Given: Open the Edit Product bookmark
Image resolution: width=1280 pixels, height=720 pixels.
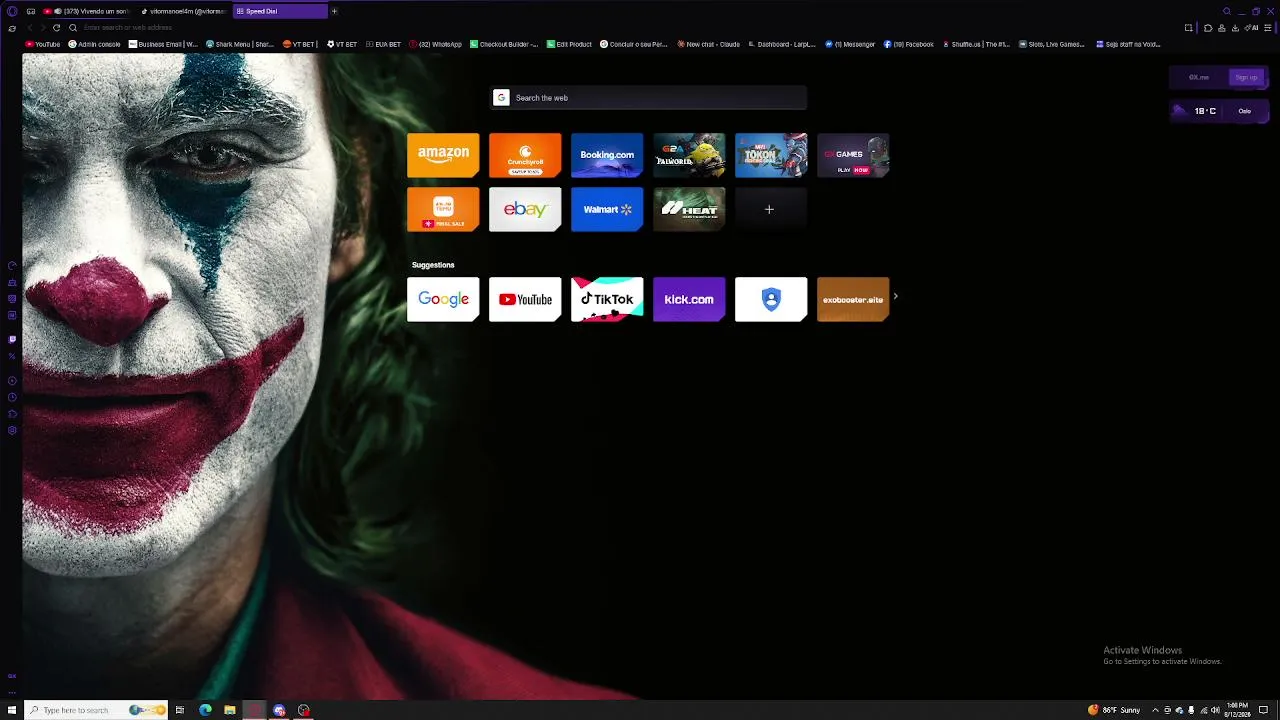Looking at the screenshot, I should (569, 44).
